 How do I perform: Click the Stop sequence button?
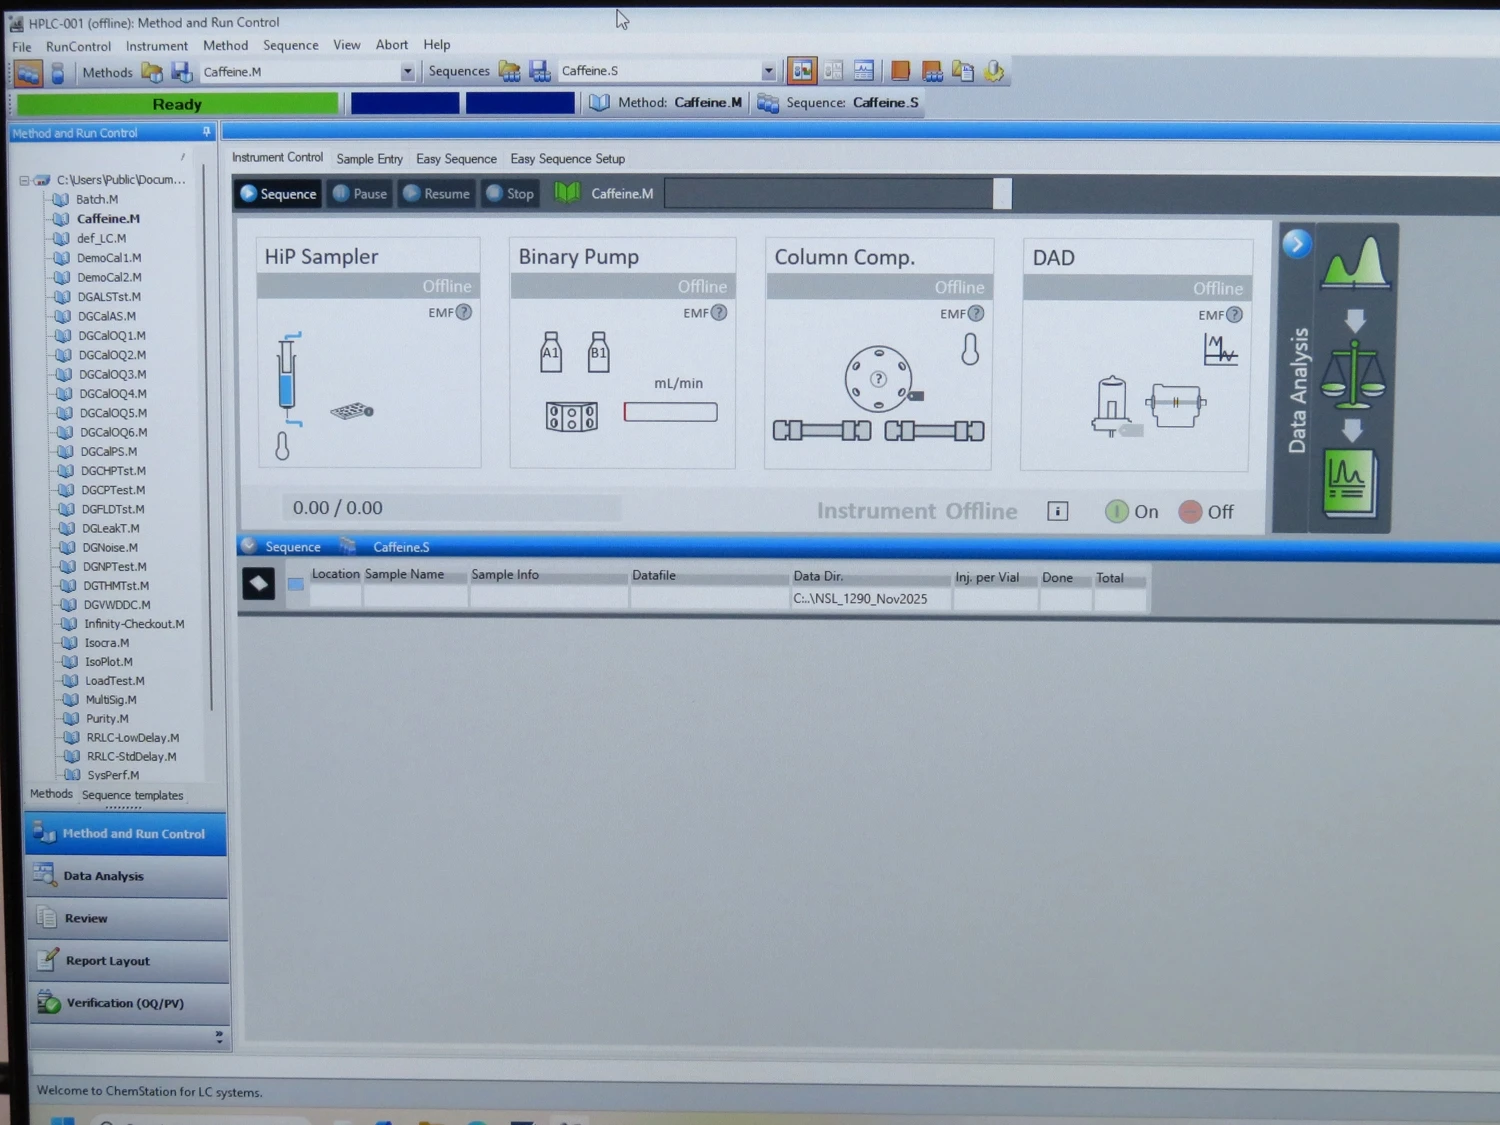point(510,194)
